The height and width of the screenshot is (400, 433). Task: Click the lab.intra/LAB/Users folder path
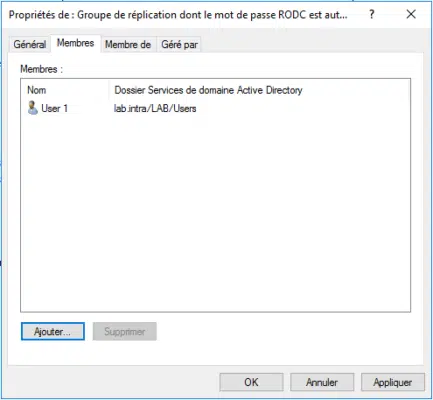pos(155,108)
